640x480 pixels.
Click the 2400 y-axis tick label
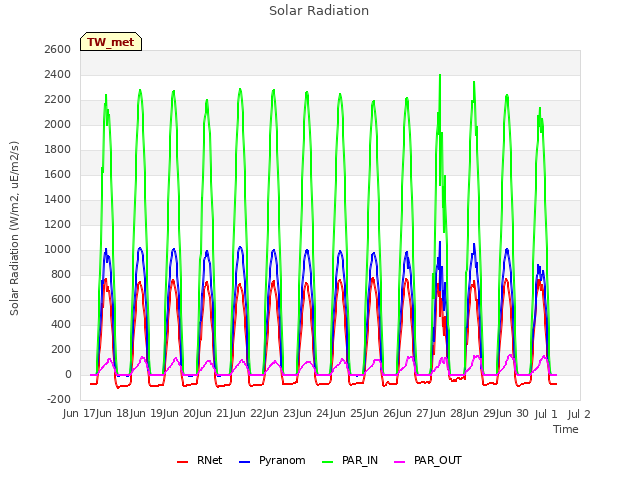58,75
